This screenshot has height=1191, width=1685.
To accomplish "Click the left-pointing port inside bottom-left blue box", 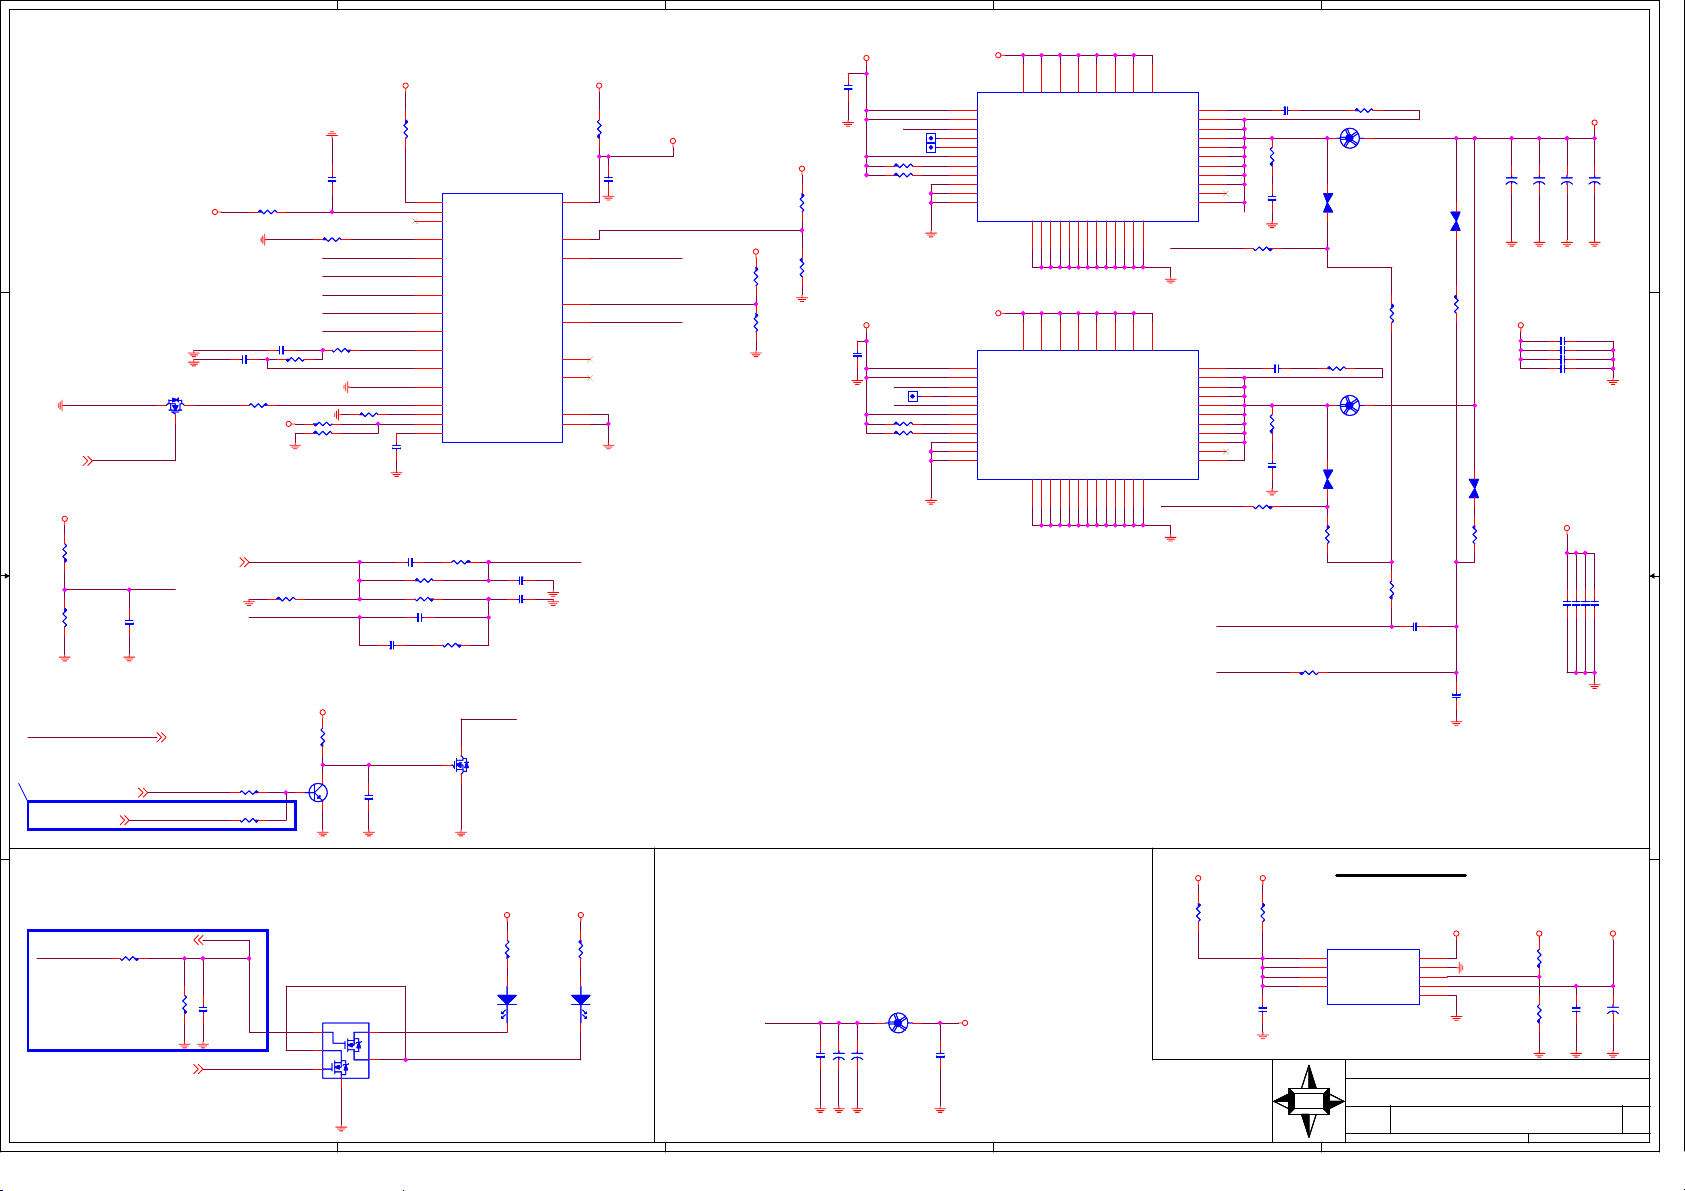I will [x=199, y=940].
